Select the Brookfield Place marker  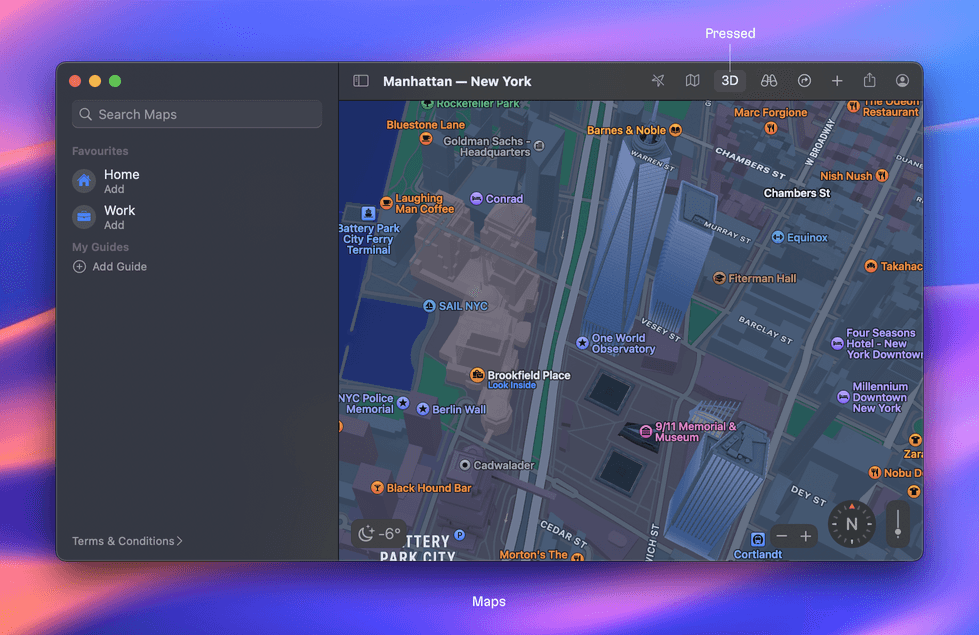[x=477, y=375]
